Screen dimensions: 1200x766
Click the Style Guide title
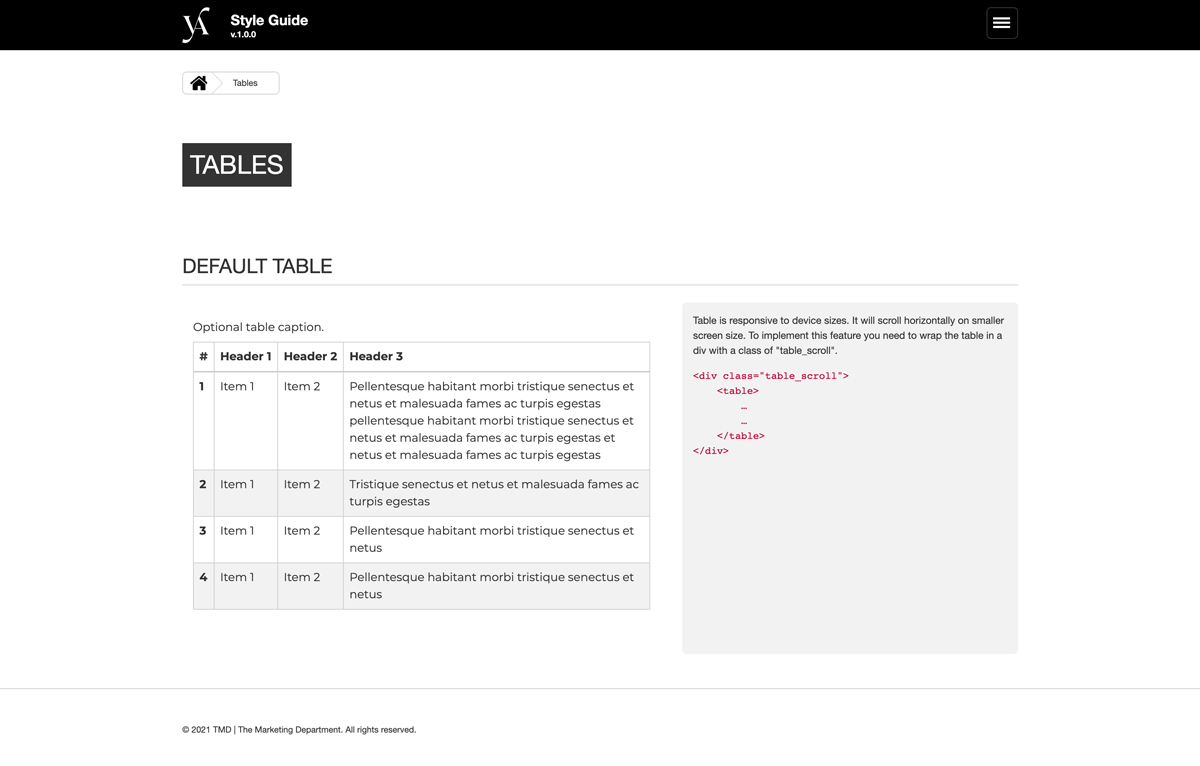[269, 20]
